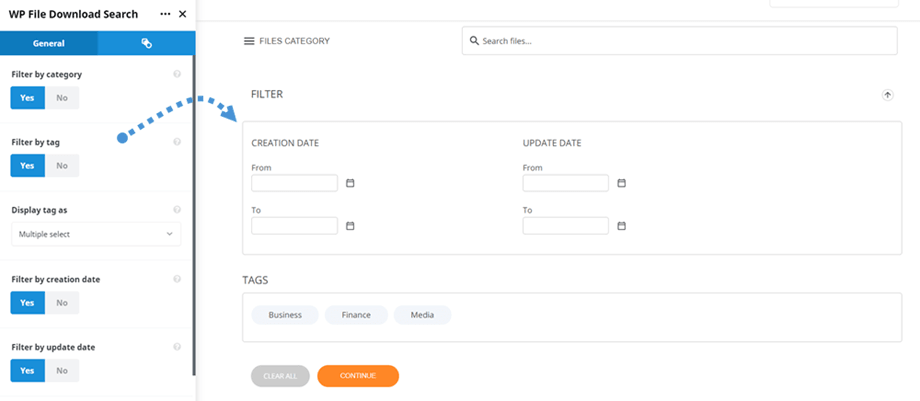
Task: Switch to the link settings tab
Action: pos(146,43)
